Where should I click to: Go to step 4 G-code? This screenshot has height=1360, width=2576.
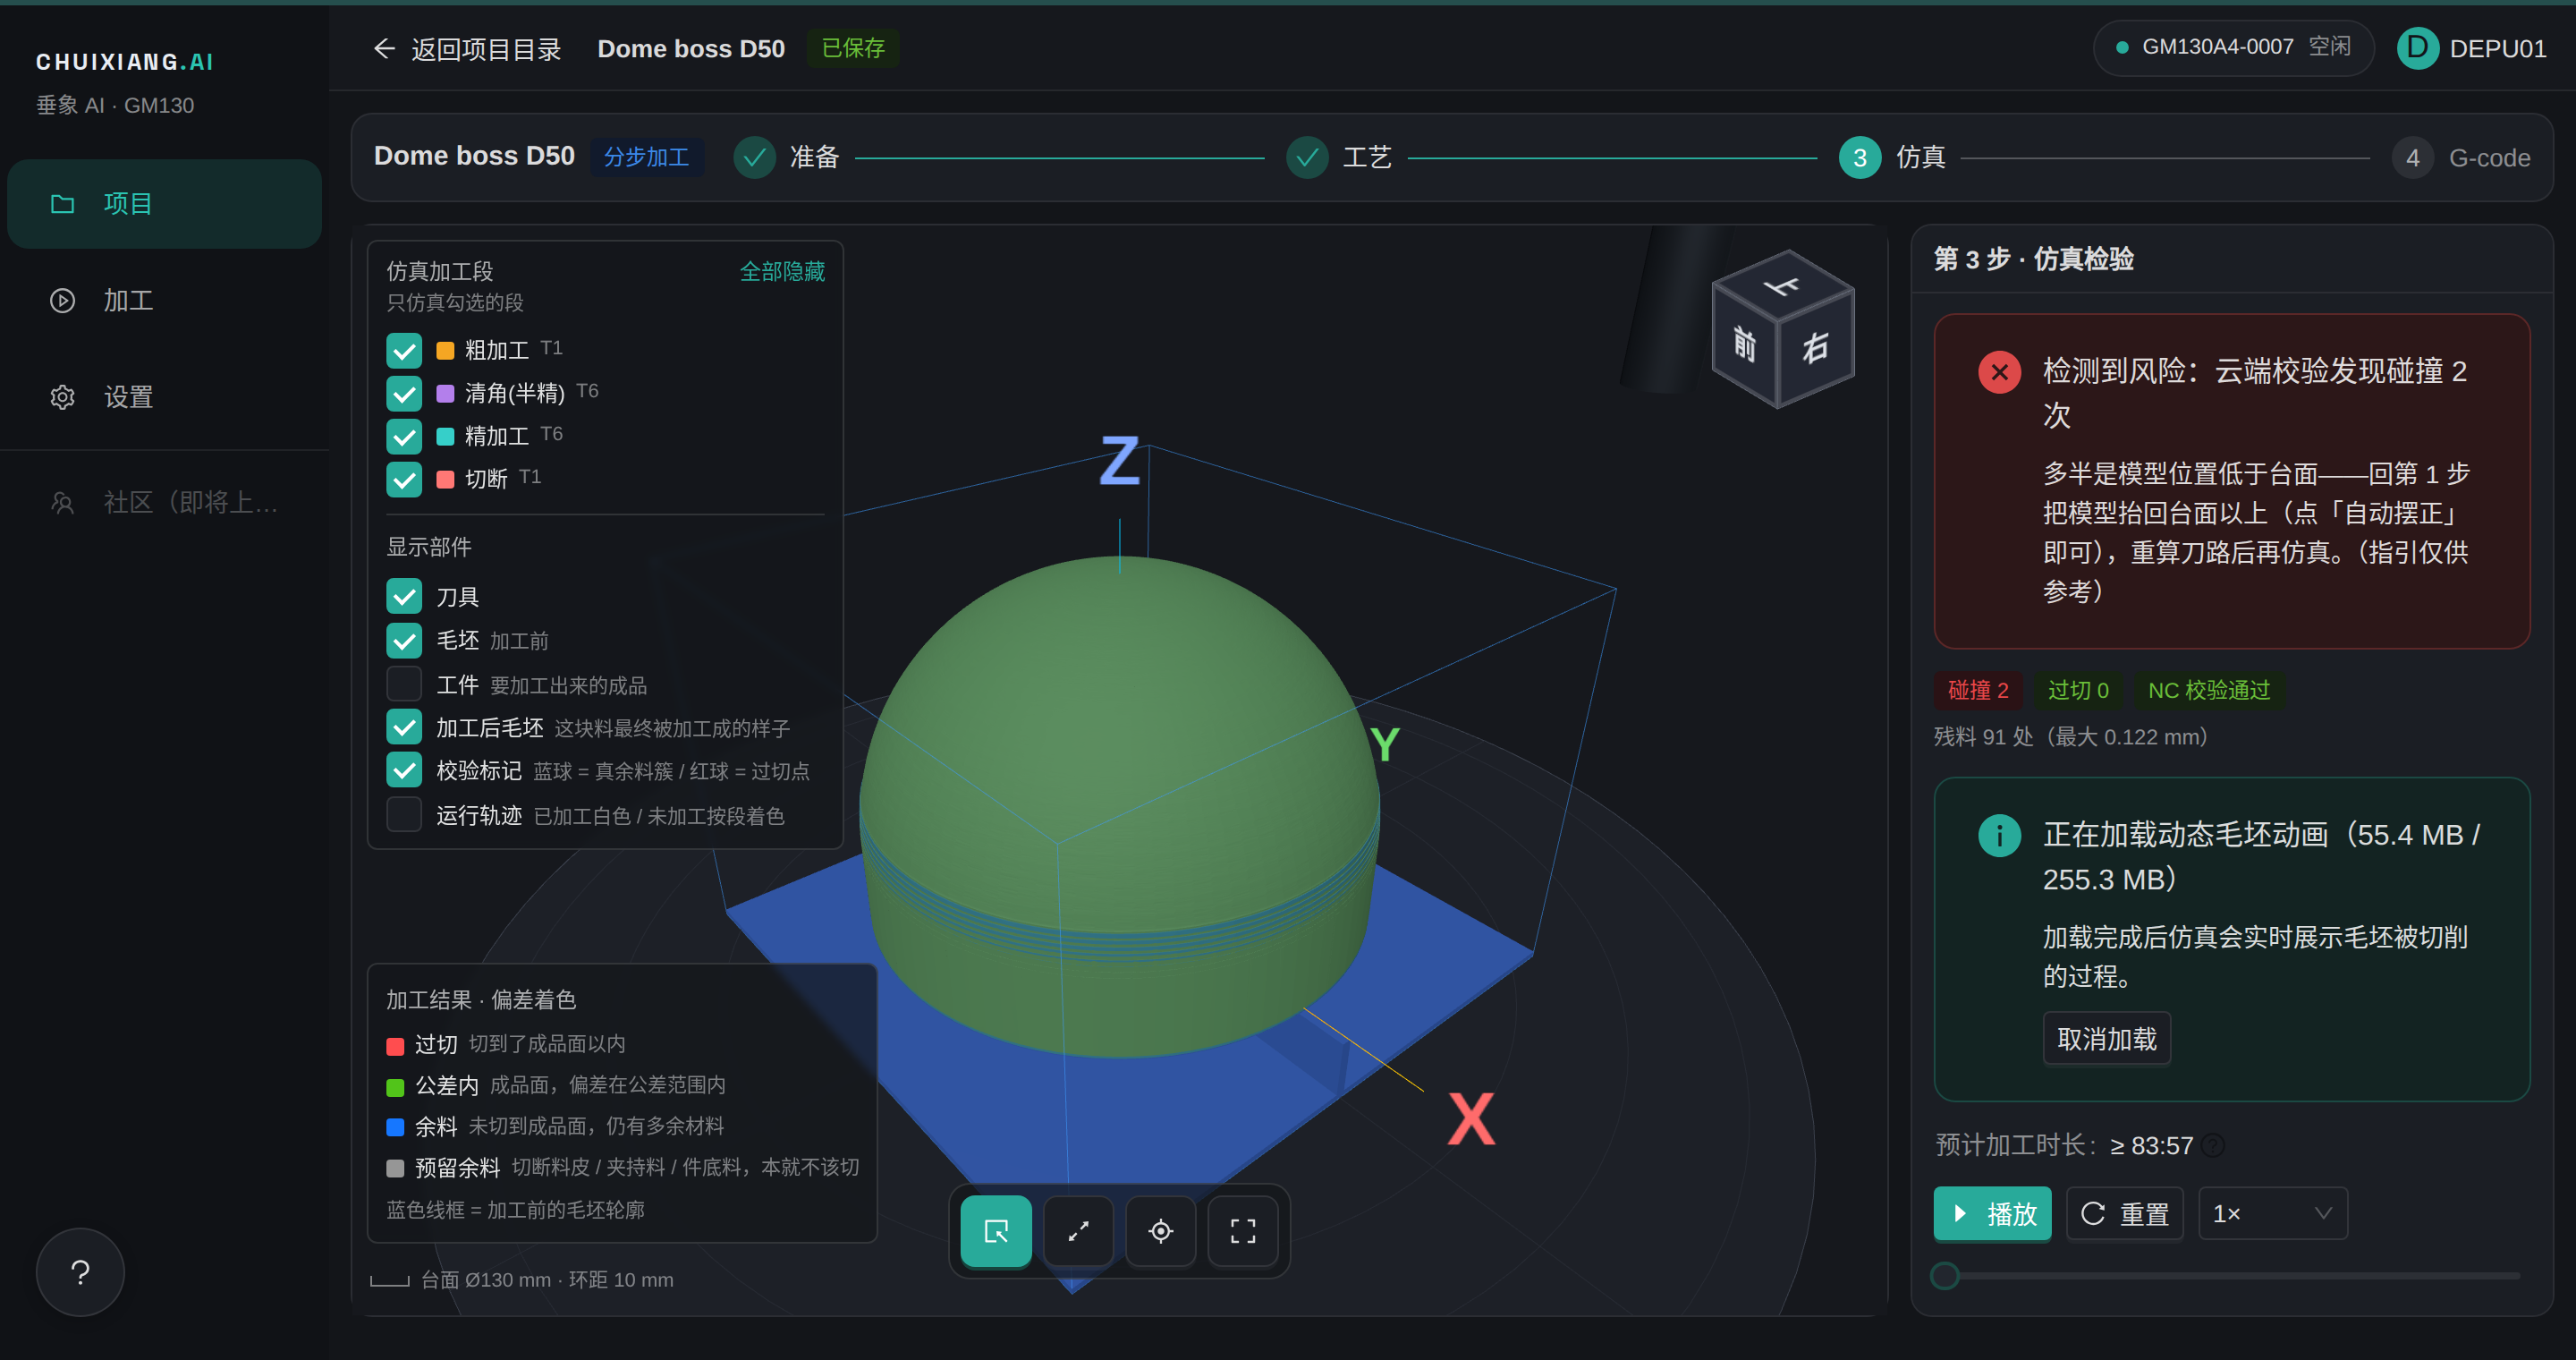[x=2462, y=158]
